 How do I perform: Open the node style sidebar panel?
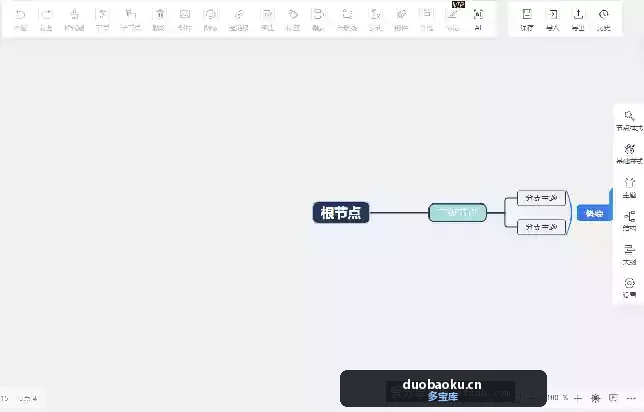pos(629,121)
